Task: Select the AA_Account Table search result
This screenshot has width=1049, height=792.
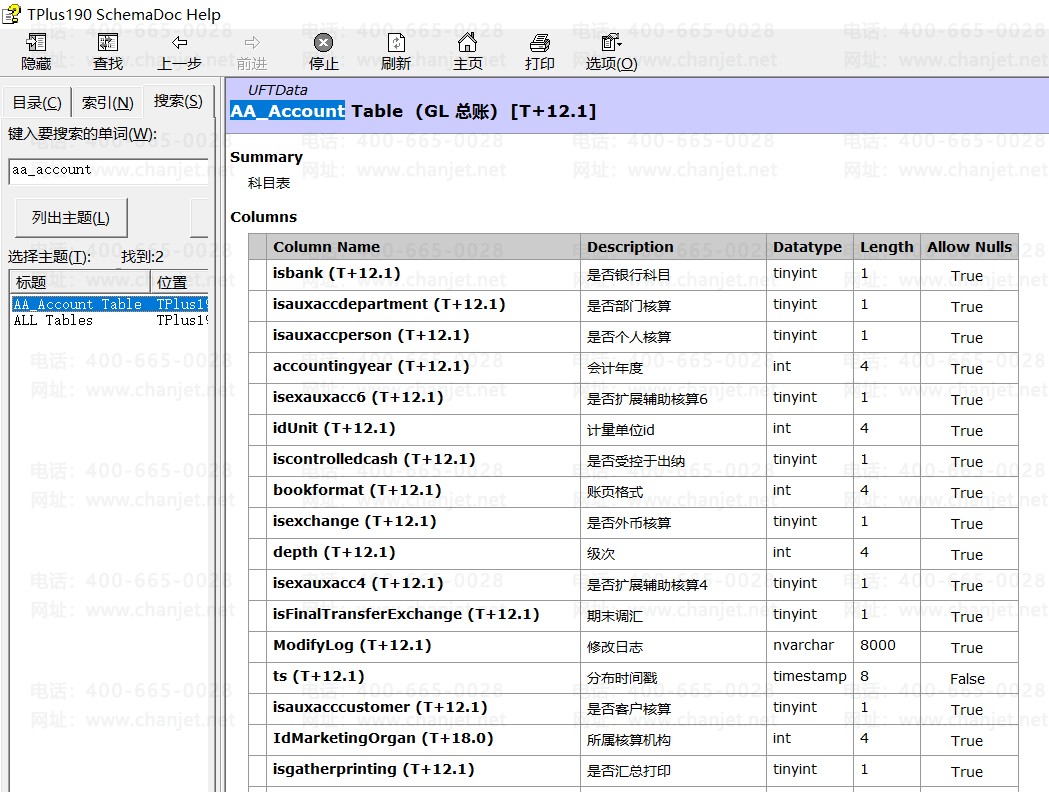Action: coord(110,304)
